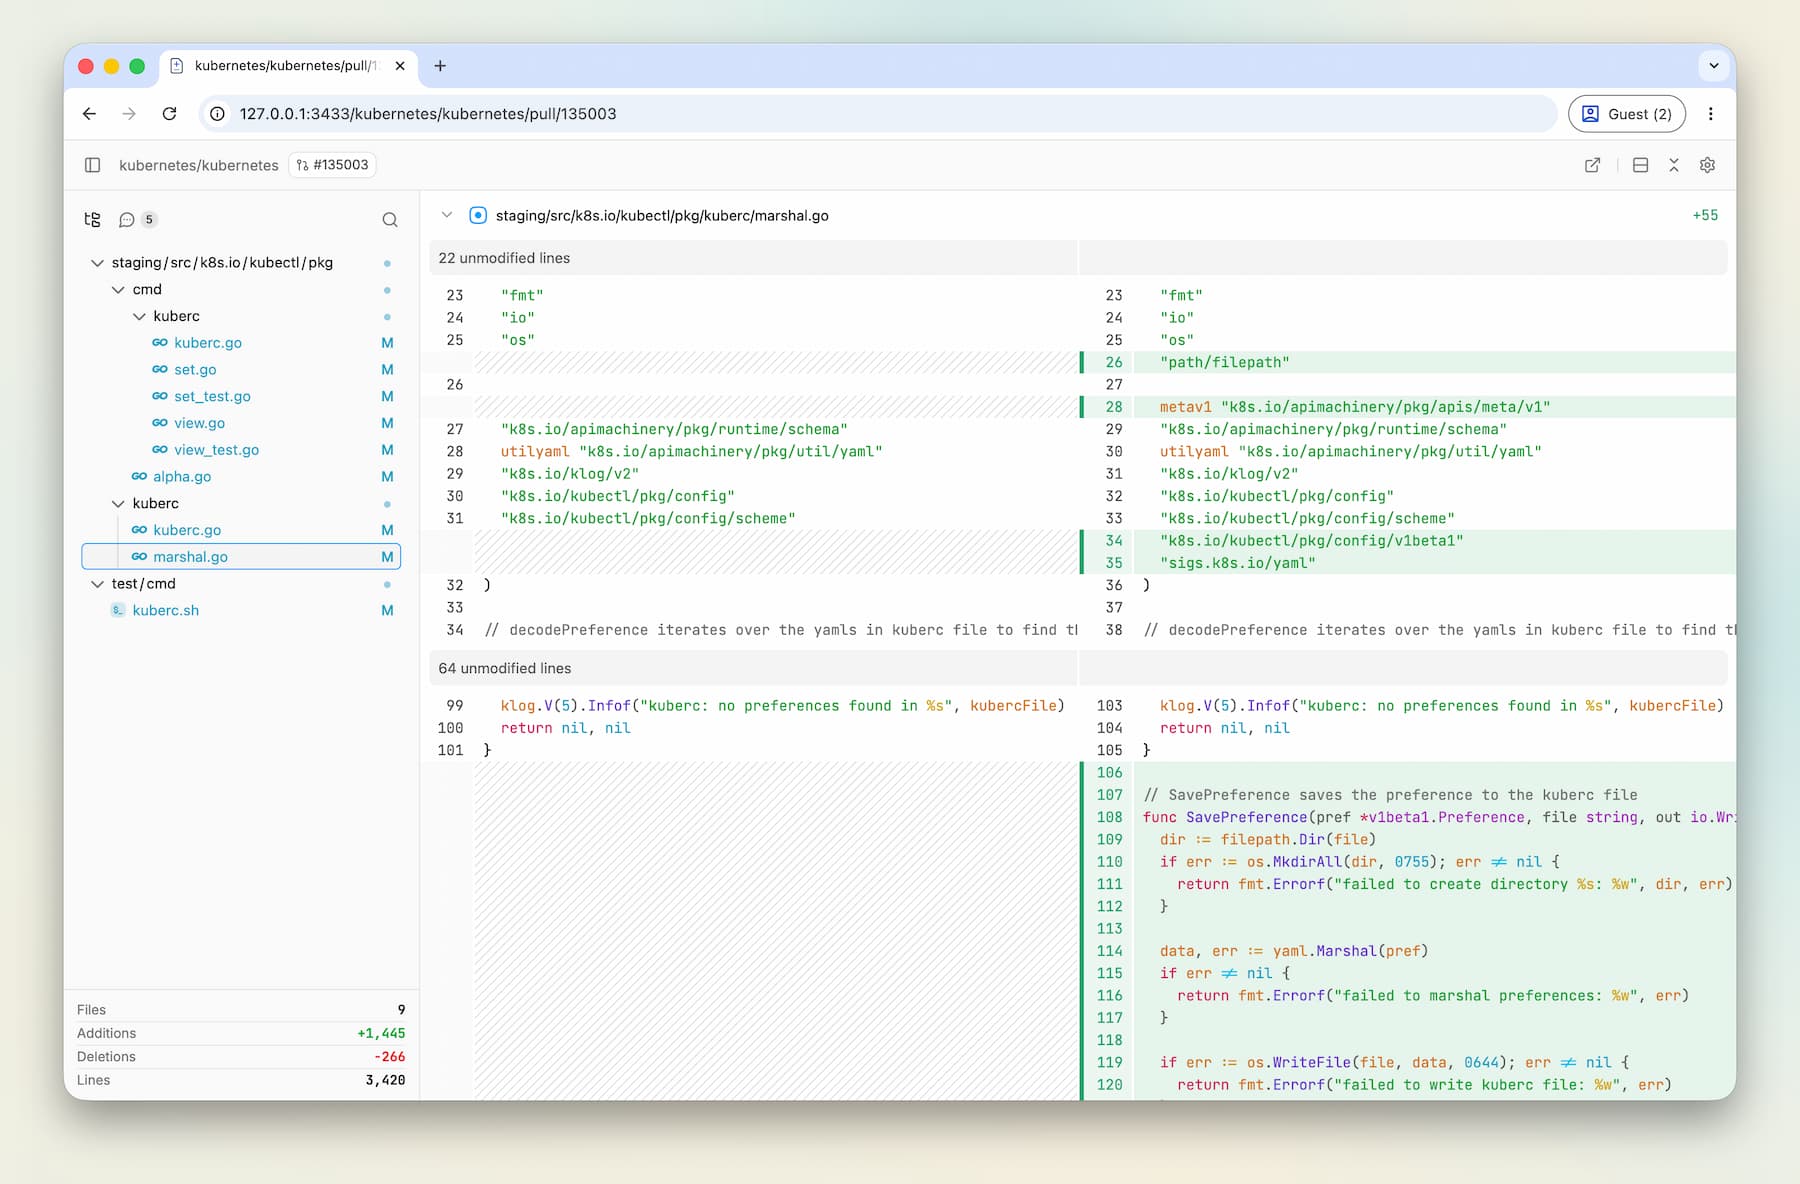Click the Lines 3,420 stat row
This screenshot has height=1184, width=1800.
241,1080
